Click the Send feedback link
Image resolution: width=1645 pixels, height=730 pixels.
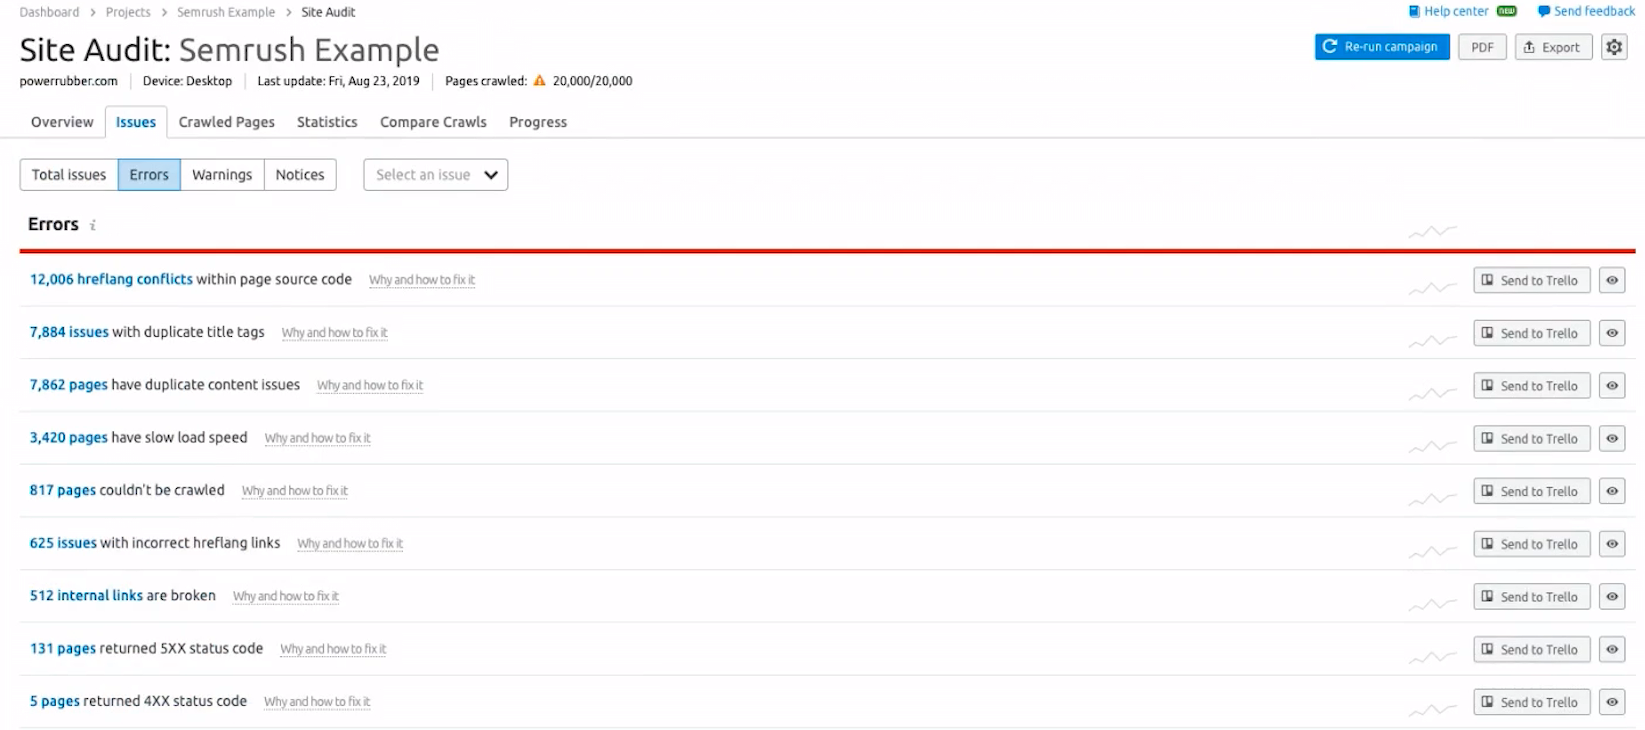(1594, 11)
